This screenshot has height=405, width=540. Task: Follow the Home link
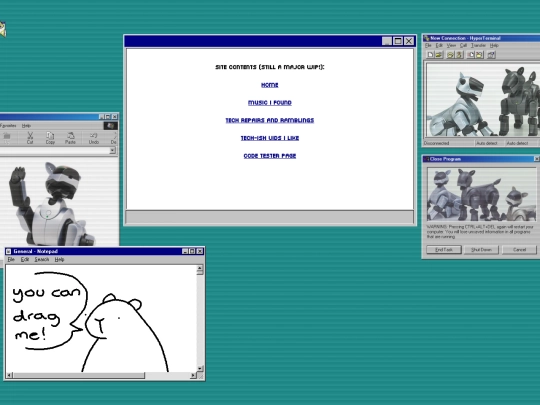click(x=270, y=85)
